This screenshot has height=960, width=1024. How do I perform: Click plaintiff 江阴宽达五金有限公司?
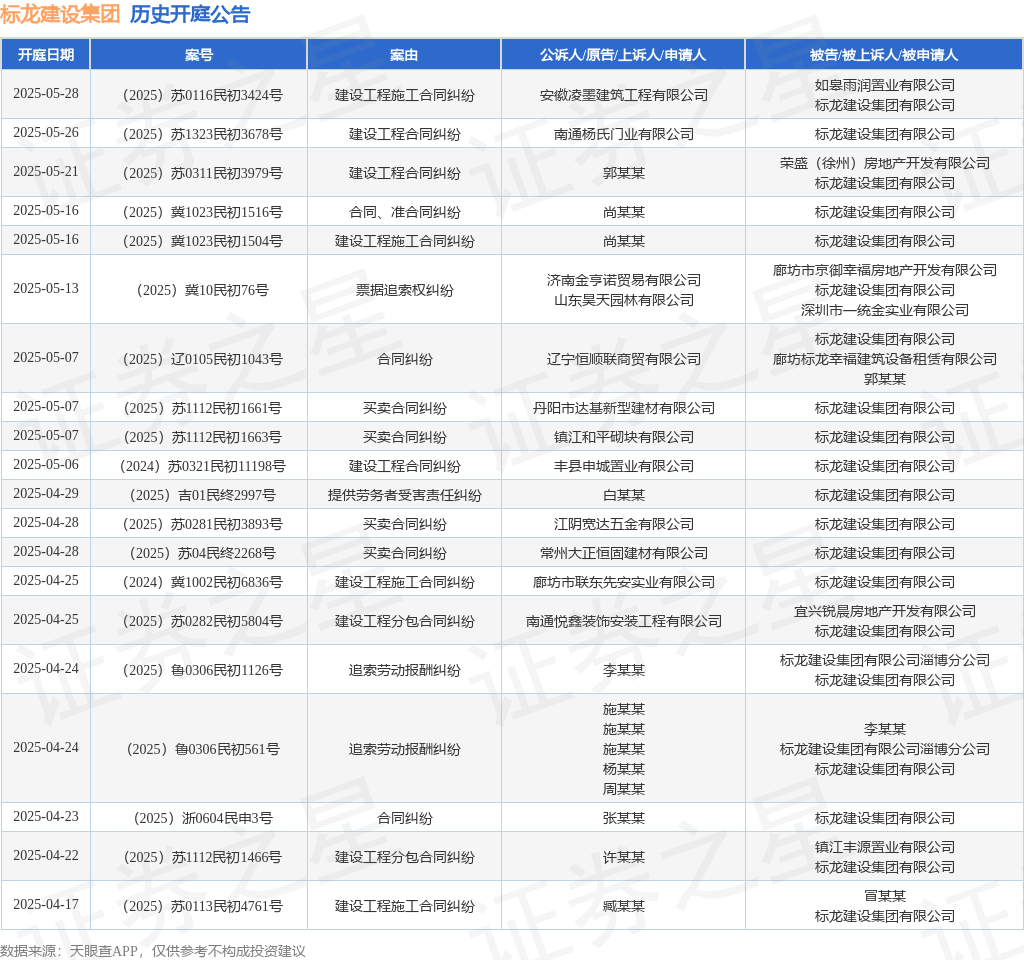[624, 524]
